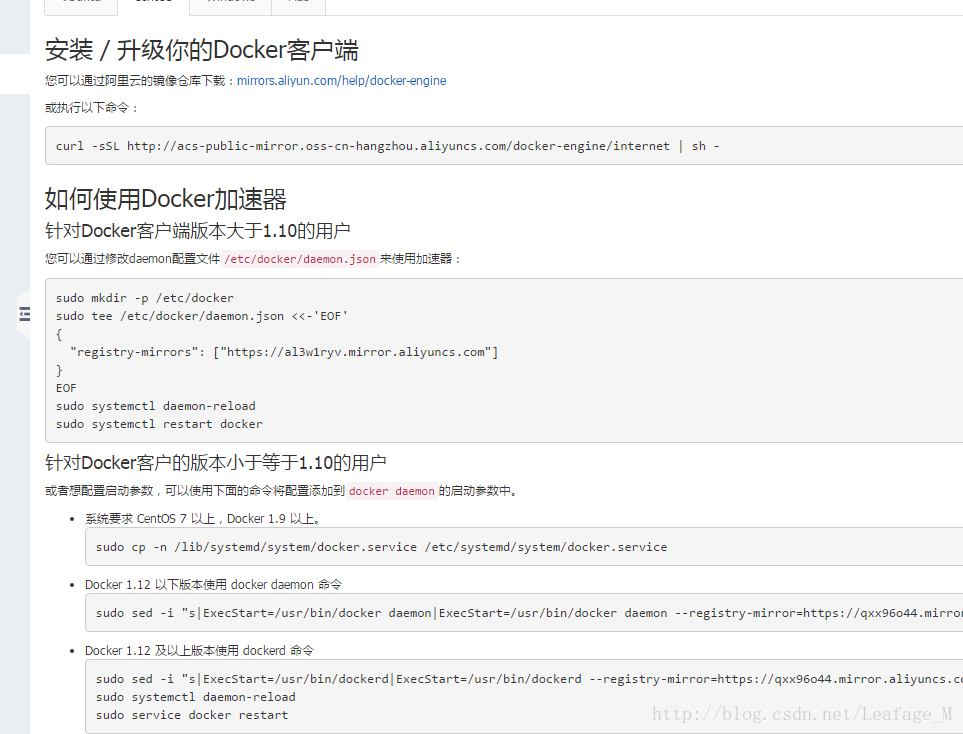Screen dimensions: 963x734
Task: Click the '安装 / 升级你的Docker客户端' heading
Action: coord(201,50)
